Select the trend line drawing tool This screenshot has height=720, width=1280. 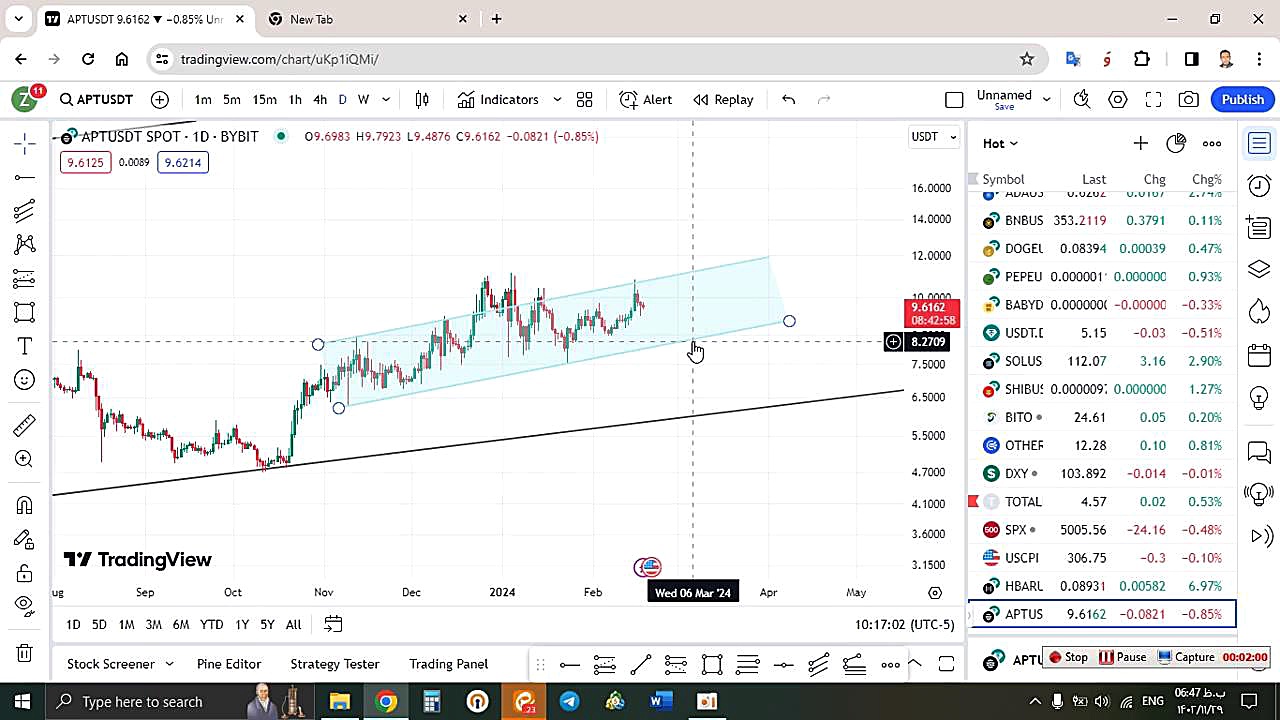tap(25, 178)
